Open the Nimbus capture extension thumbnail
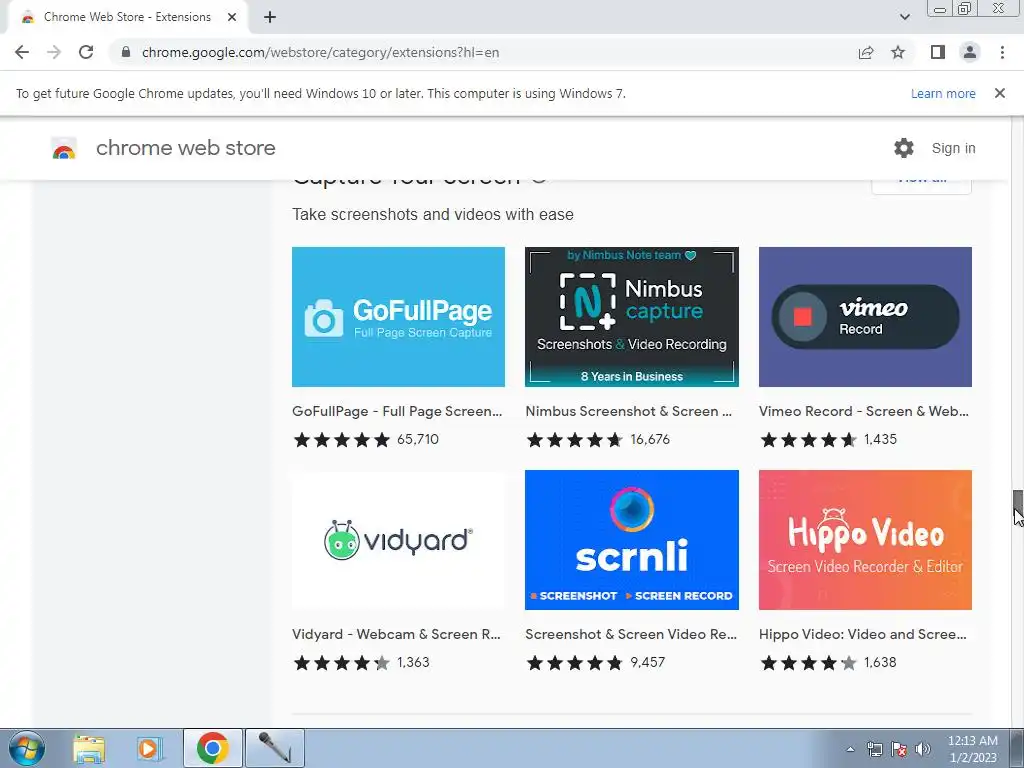The width and height of the screenshot is (1024, 768). click(x=632, y=317)
